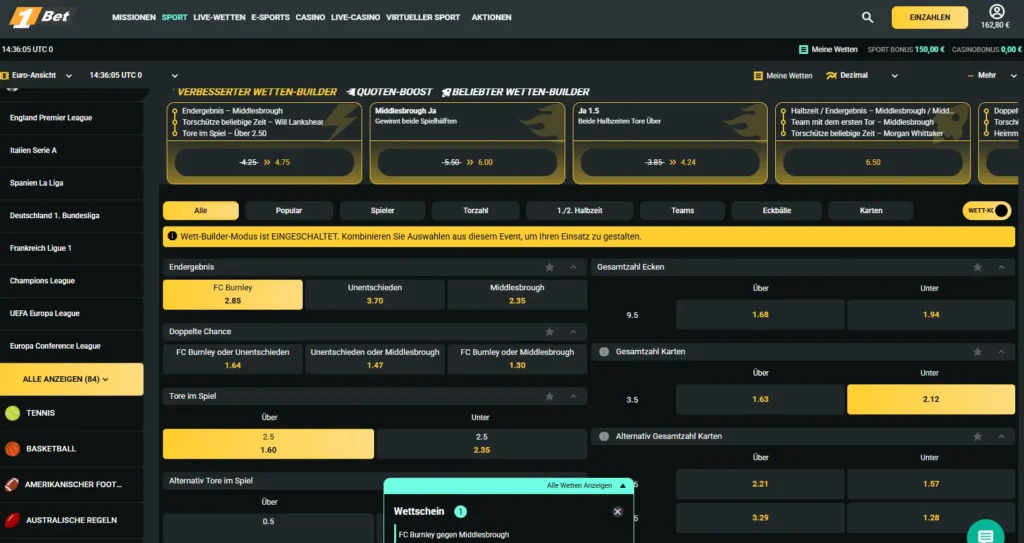Open the 1Bet logo home page

click(x=40, y=17)
